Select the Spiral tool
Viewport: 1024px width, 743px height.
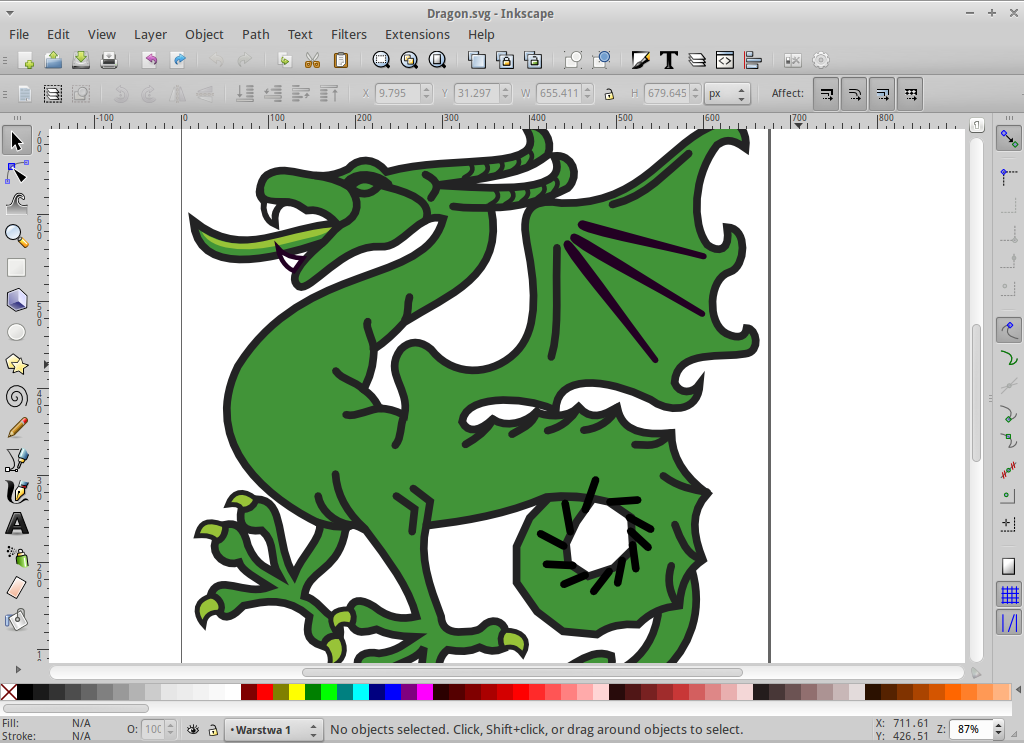[16, 396]
